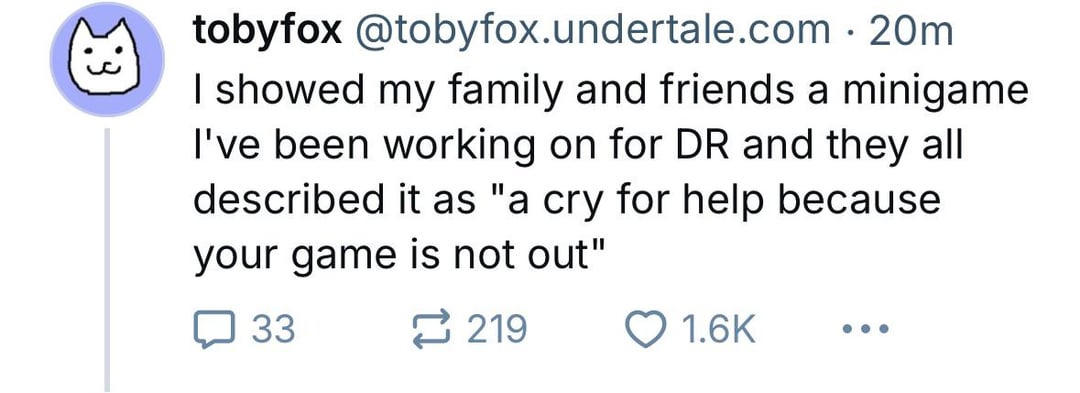Click the display name tobyfox
The image size is (1080, 393).
[x=267, y=31]
